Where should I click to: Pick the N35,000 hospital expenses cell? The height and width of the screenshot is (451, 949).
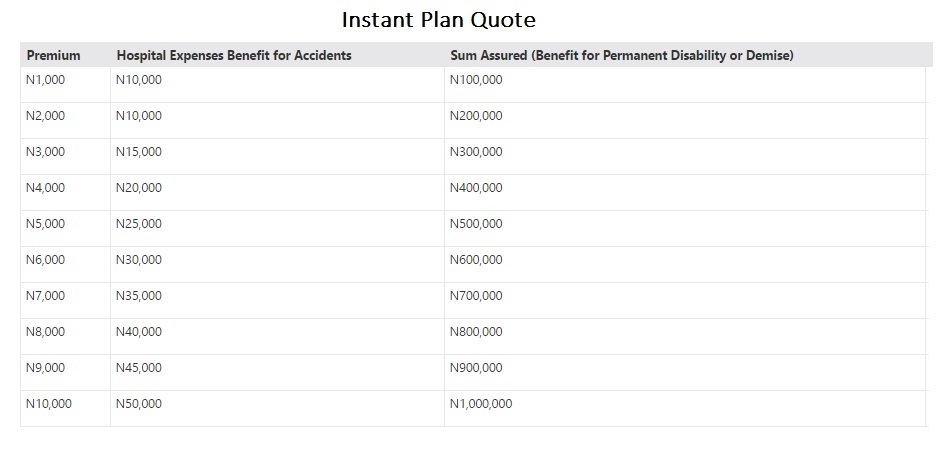point(139,296)
